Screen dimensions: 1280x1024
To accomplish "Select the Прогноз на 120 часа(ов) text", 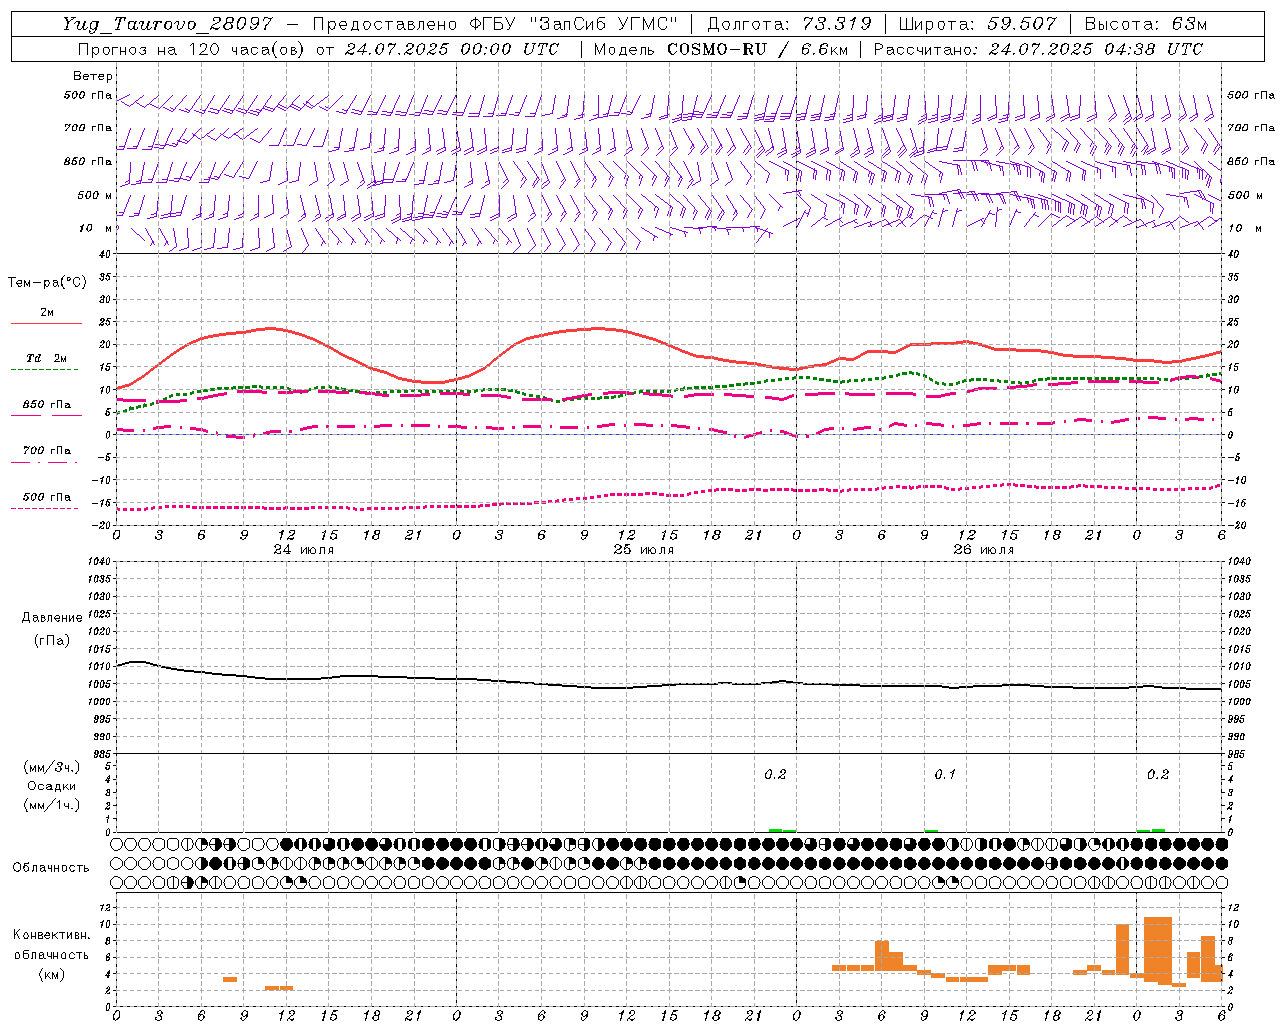I will coord(192,49).
